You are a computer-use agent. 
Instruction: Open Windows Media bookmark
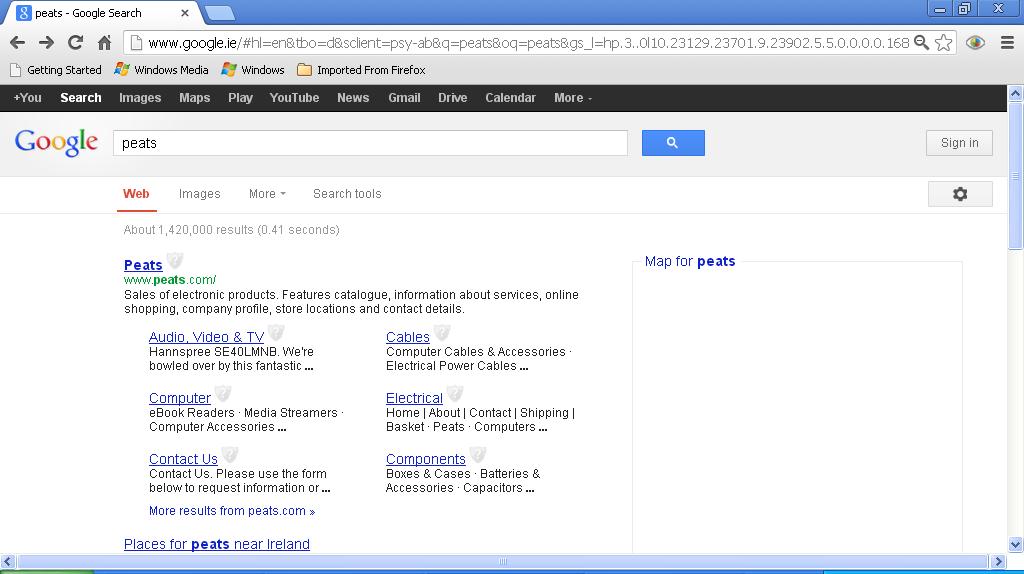tap(161, 70)
